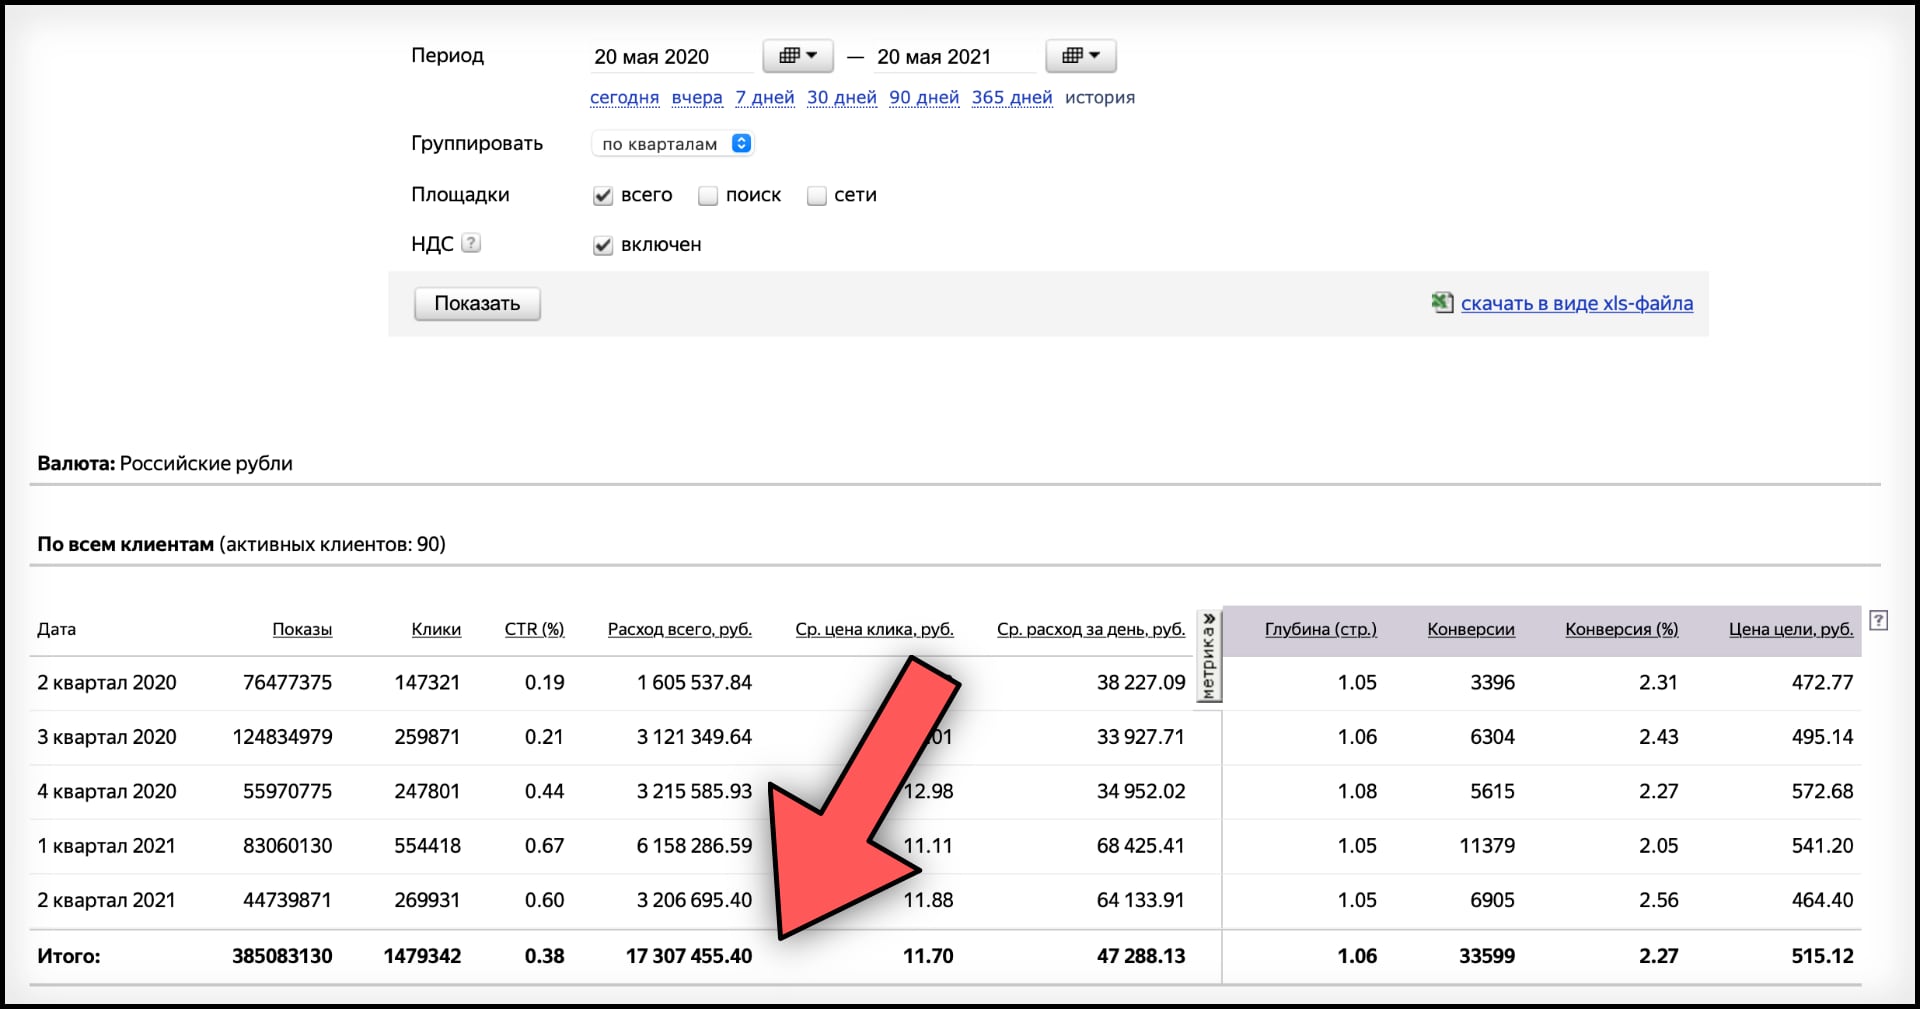Screen dimensions: 1920x1009
Task: Toggle the всего checkbox
Action: [602, 196]
